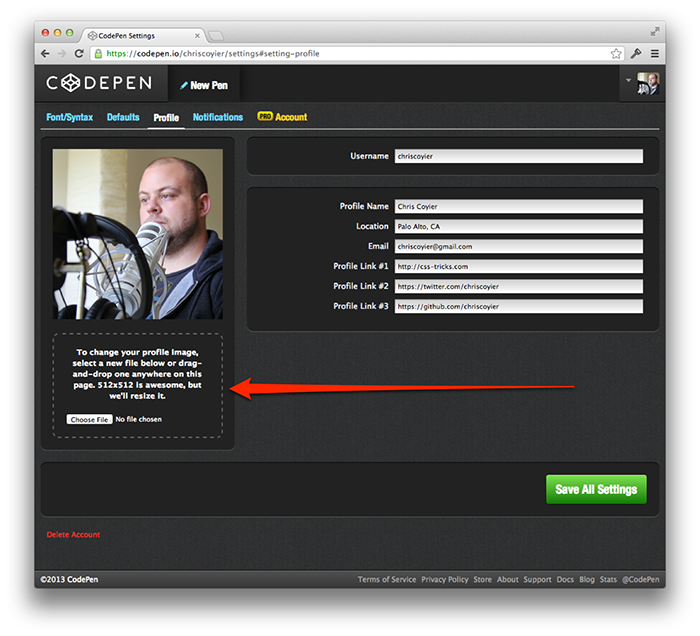Open Privacy Policy footer link
This screenshot has height=636, width=700.
click(445, 579)
